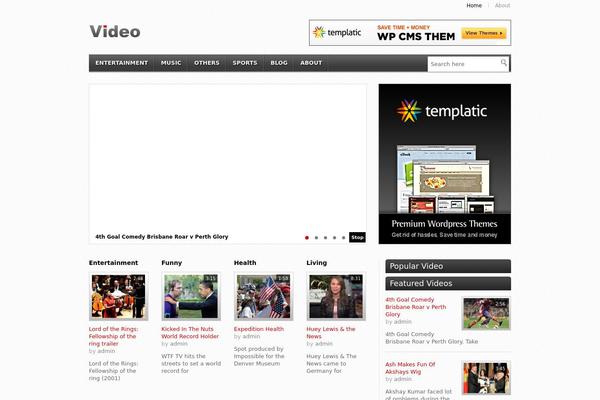
Task: Open Huey Lewis video thumbnail
Action: tap(336, 297)
